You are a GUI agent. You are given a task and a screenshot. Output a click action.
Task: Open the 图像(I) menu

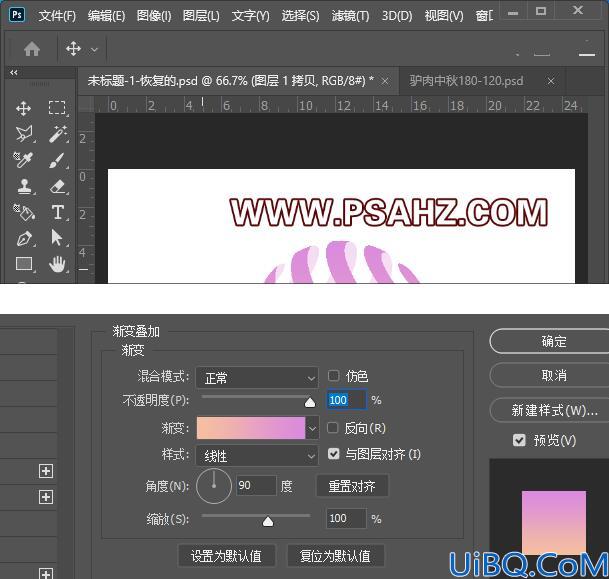pos(154,16)
